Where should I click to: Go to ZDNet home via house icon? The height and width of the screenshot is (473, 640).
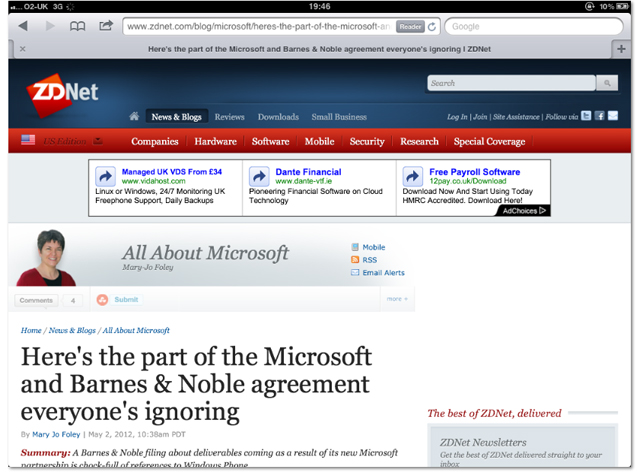click(134, 116)
